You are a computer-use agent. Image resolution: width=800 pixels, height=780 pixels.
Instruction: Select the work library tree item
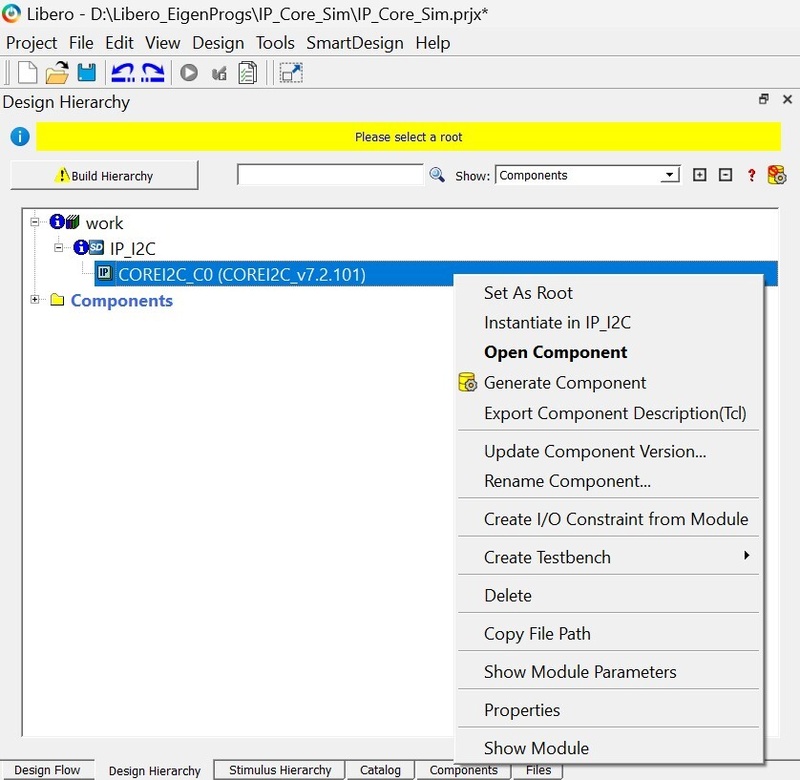tap(105, 223)
